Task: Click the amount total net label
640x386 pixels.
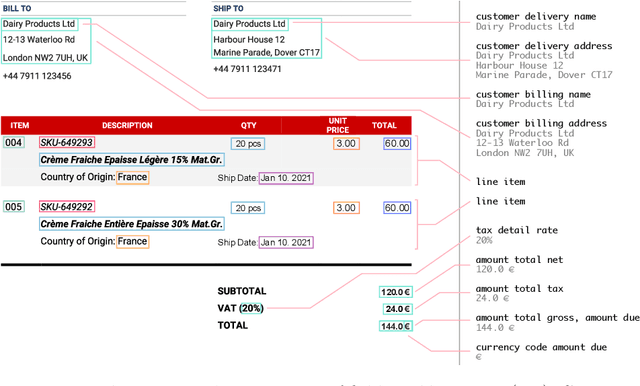Action: [519, 260]
